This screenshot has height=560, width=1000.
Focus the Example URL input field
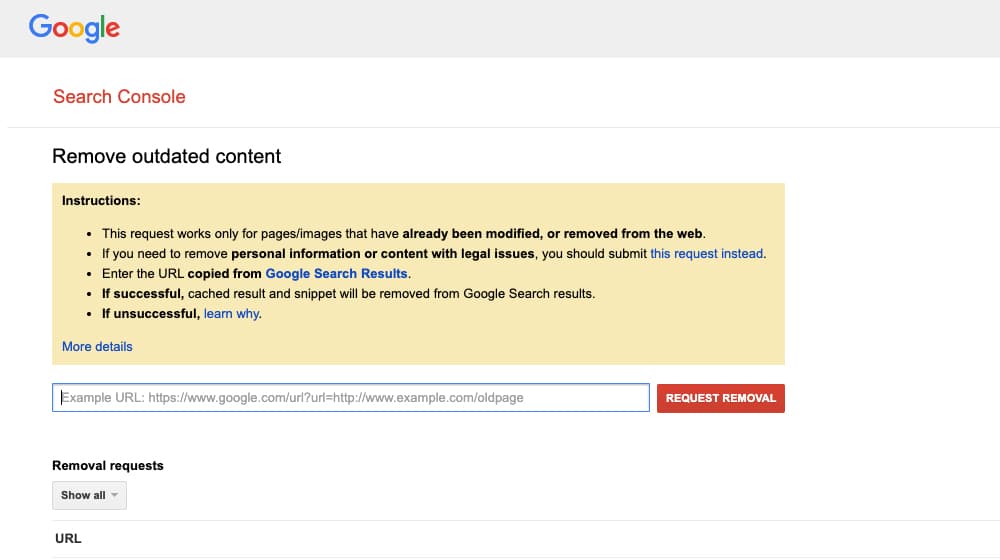point(351,397)
